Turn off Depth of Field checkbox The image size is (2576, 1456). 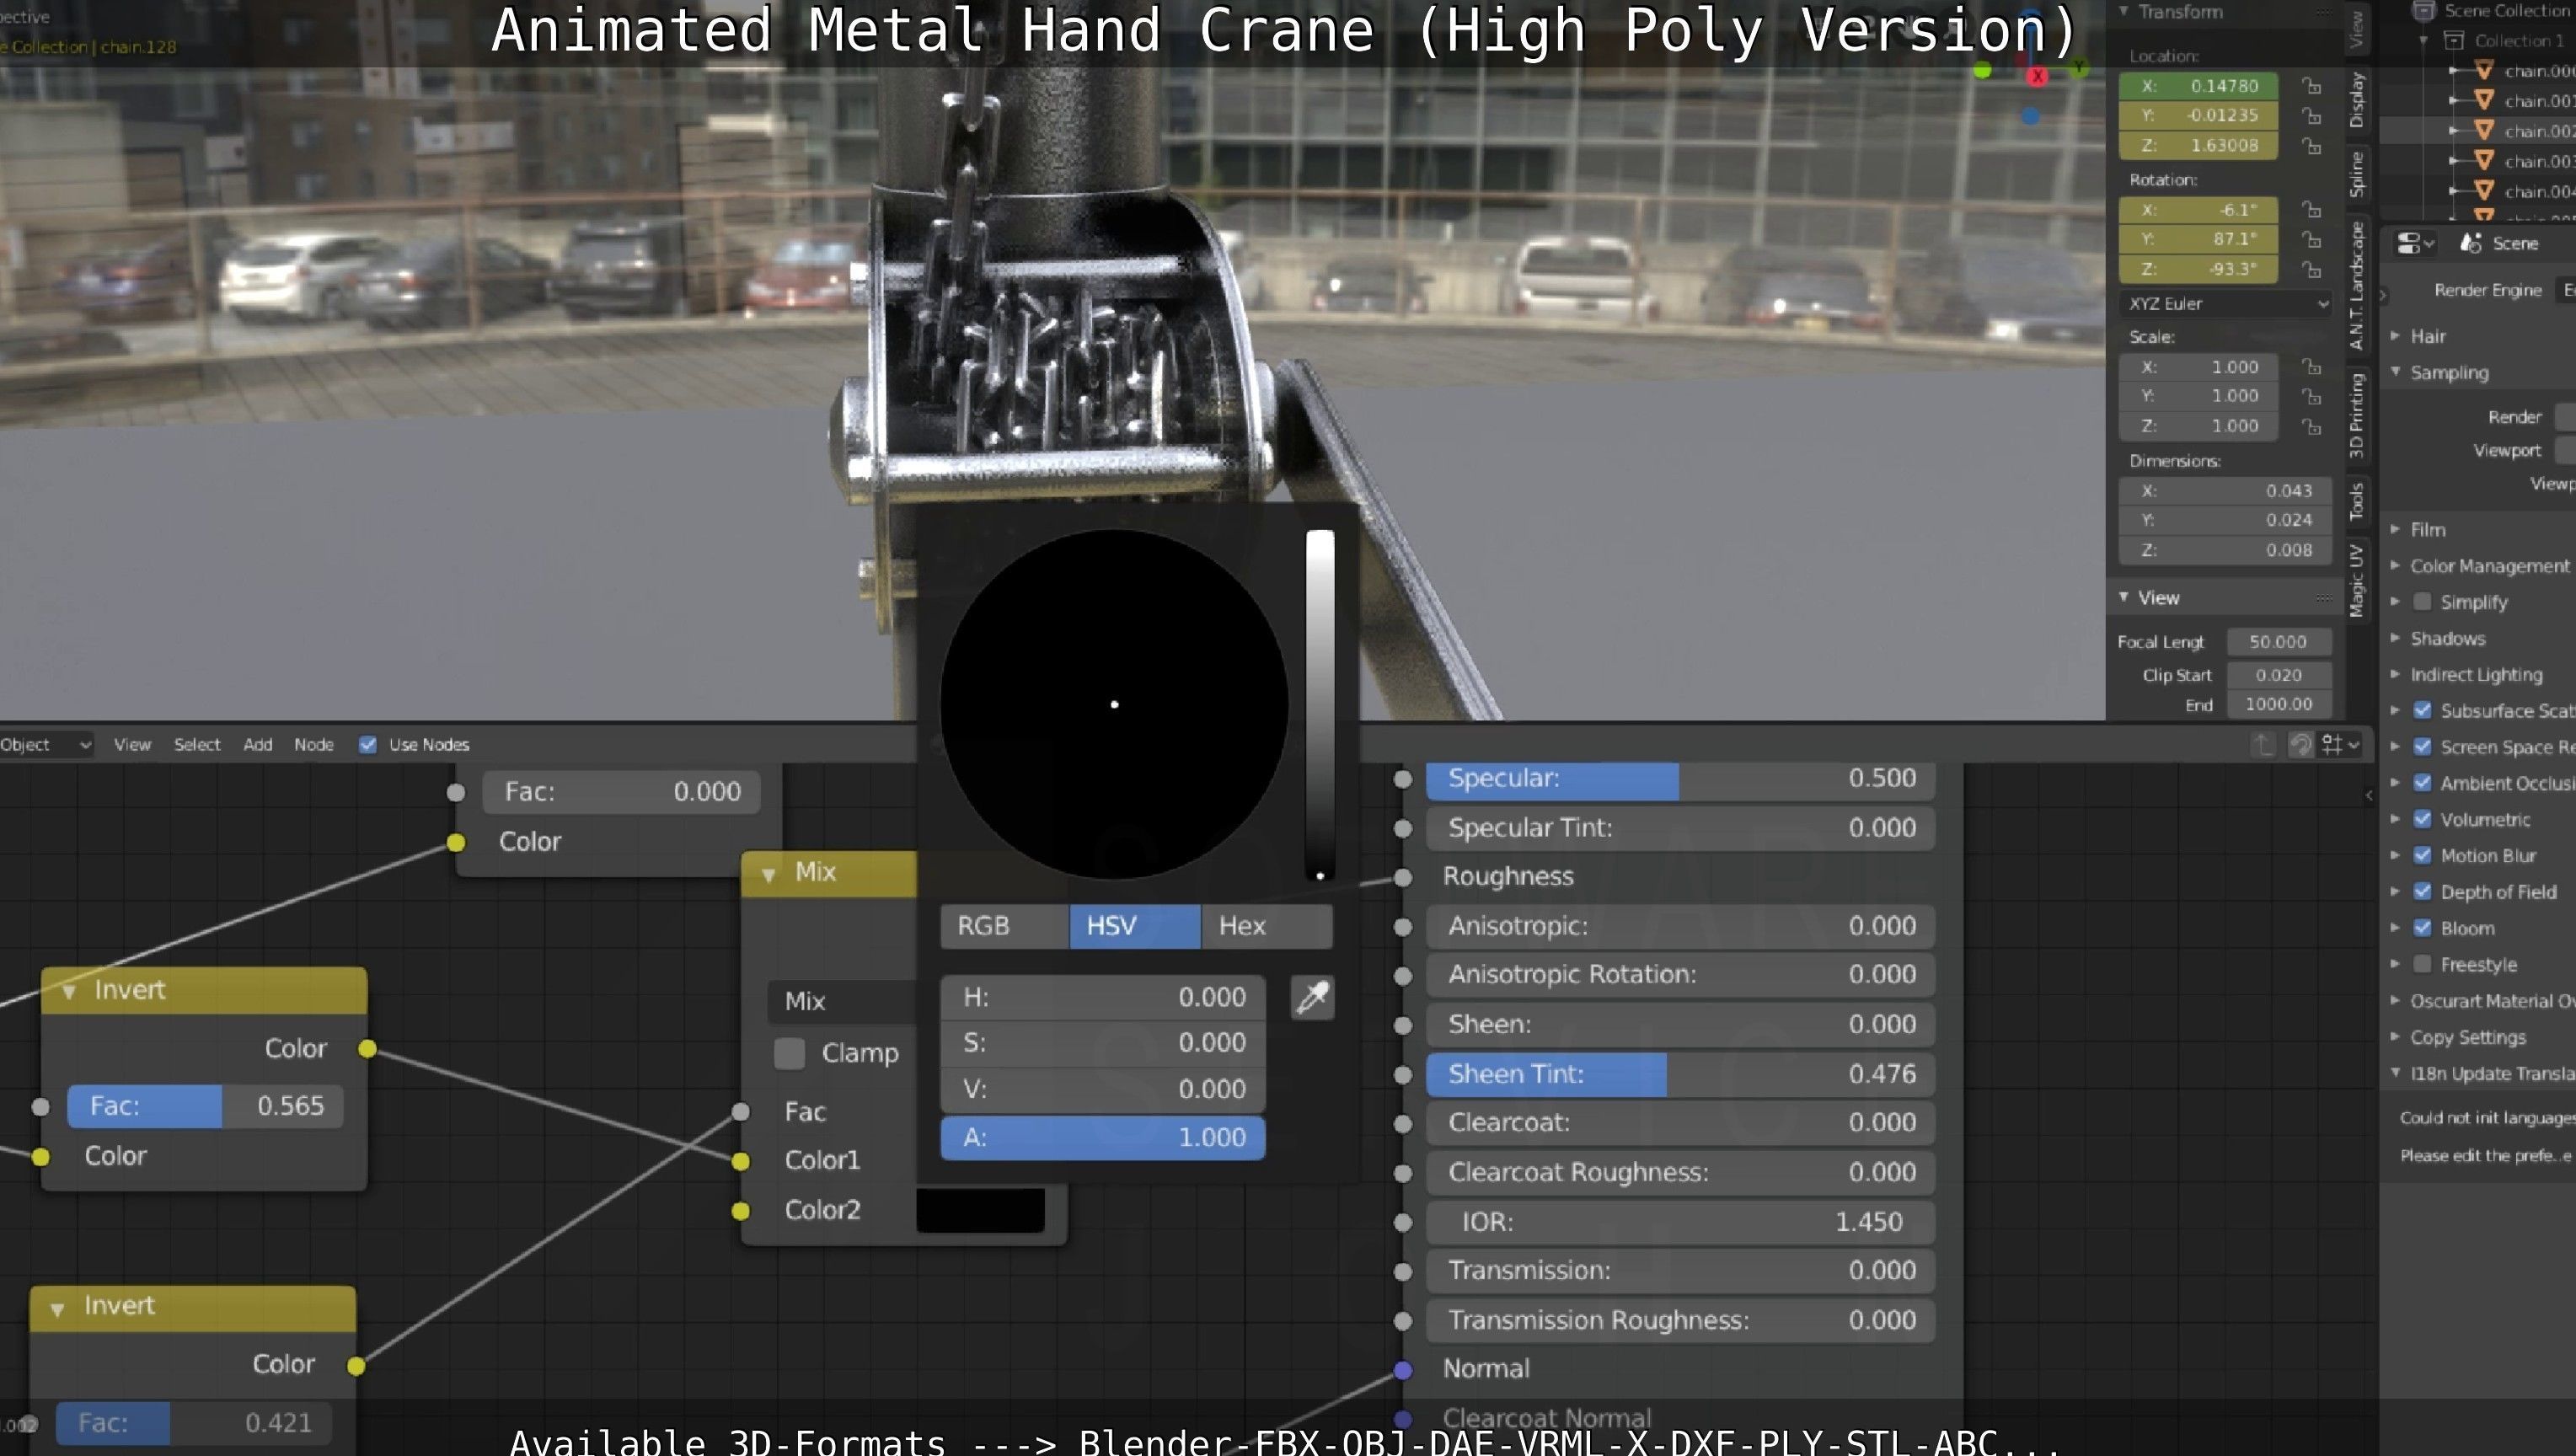(2422, 891)
